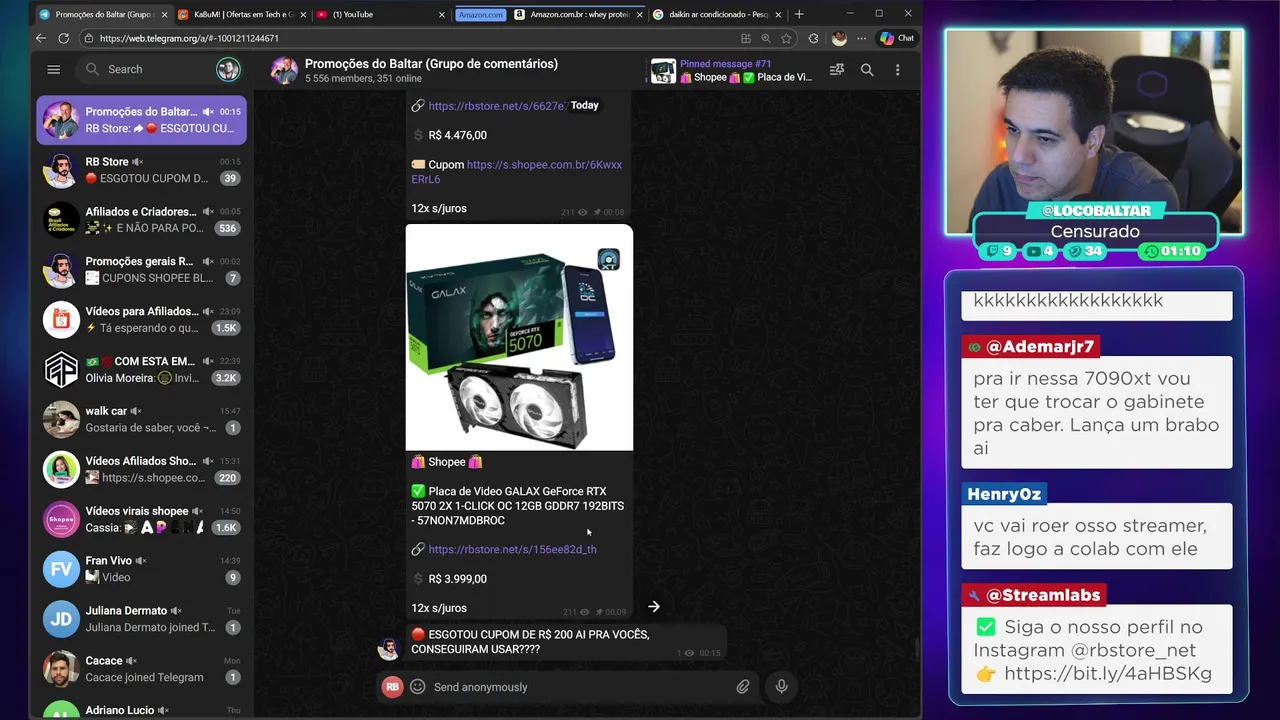Open link rbstore.net/s/6627e7
The width and height of the screenshot is (1280, 720).
497,105
